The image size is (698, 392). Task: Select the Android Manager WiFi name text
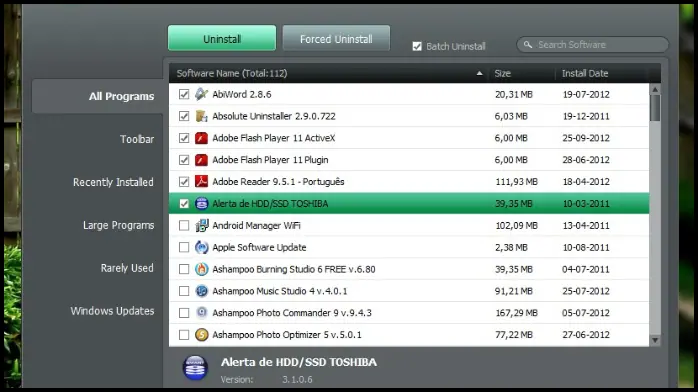[x=256, y=226]
